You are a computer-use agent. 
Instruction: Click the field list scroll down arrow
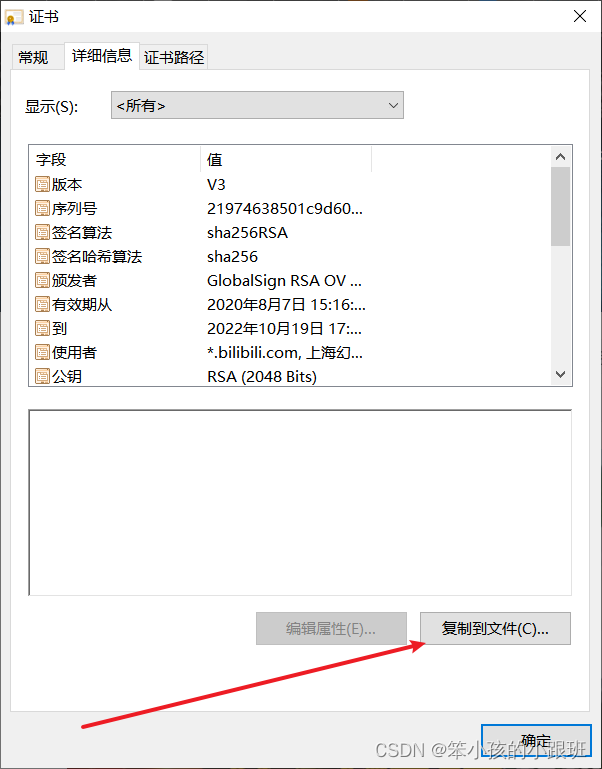560,374
